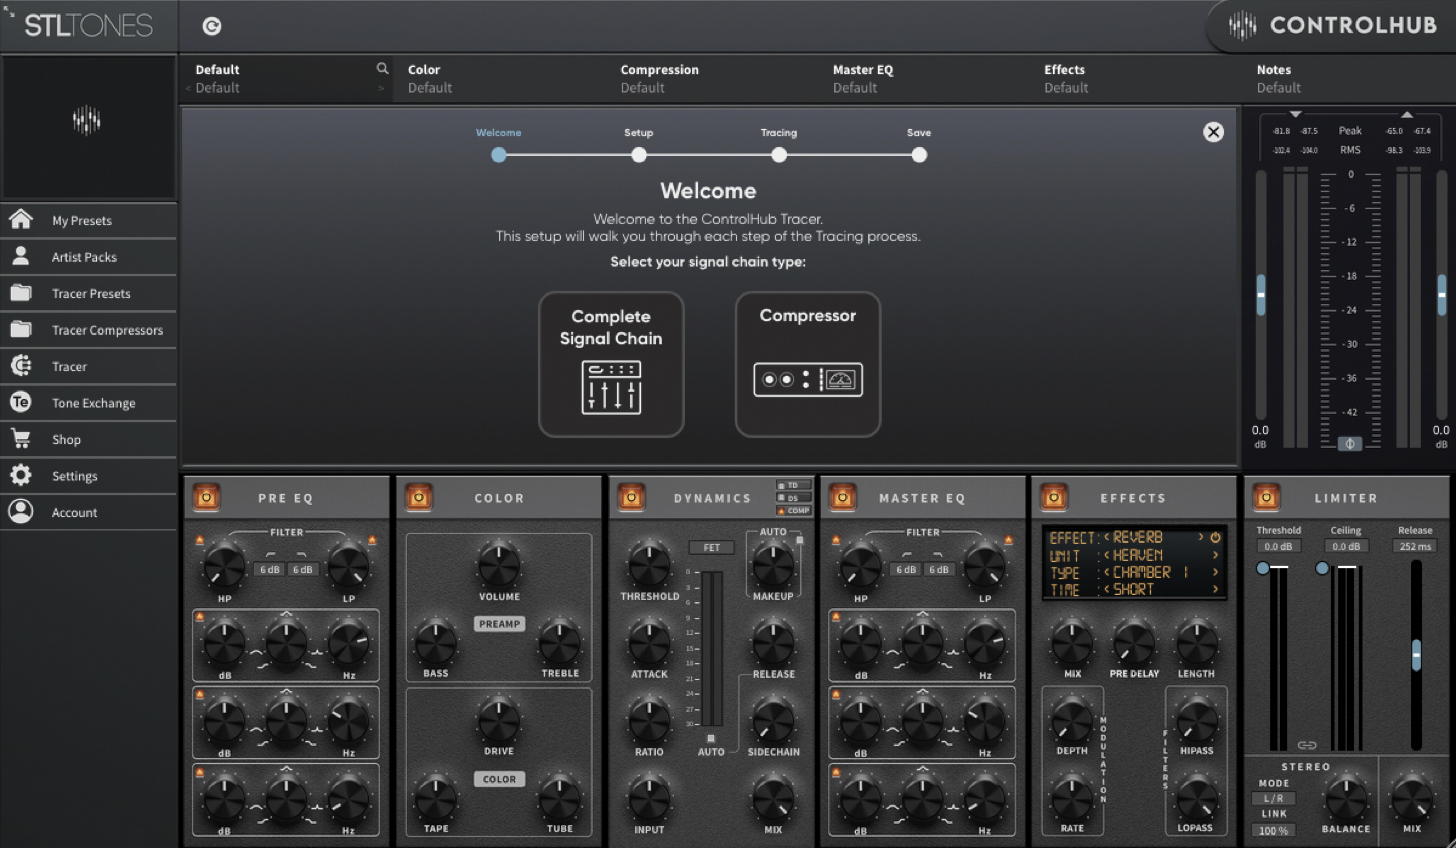Toggle the Pre EQ power button

(207, 497)
